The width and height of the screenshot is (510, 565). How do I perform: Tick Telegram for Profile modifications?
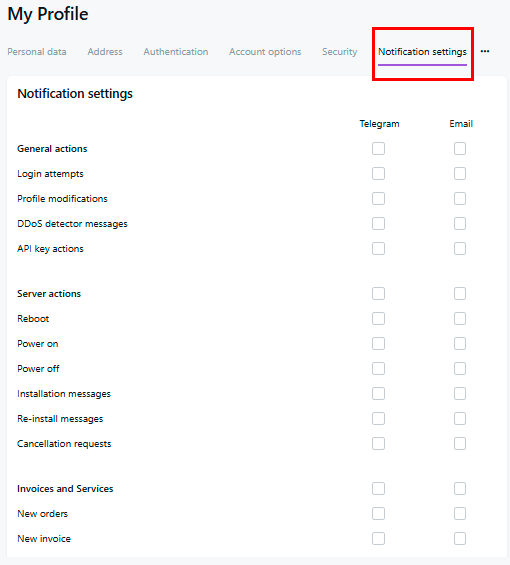coord(378,199)
